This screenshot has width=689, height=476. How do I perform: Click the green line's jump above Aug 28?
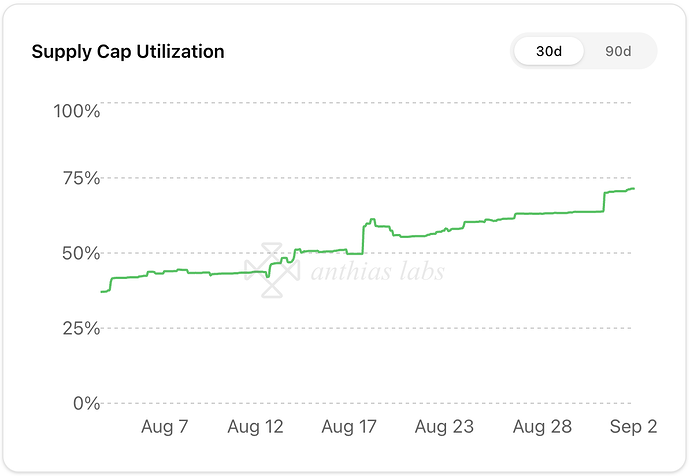coord(516,214)
